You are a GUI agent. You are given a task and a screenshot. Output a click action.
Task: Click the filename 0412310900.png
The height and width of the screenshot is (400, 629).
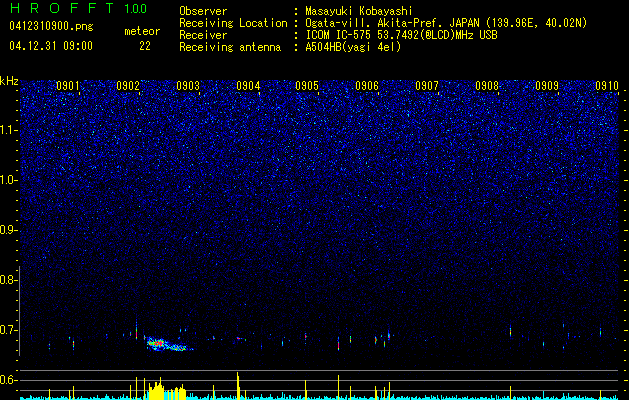click(x=51, y=27)
